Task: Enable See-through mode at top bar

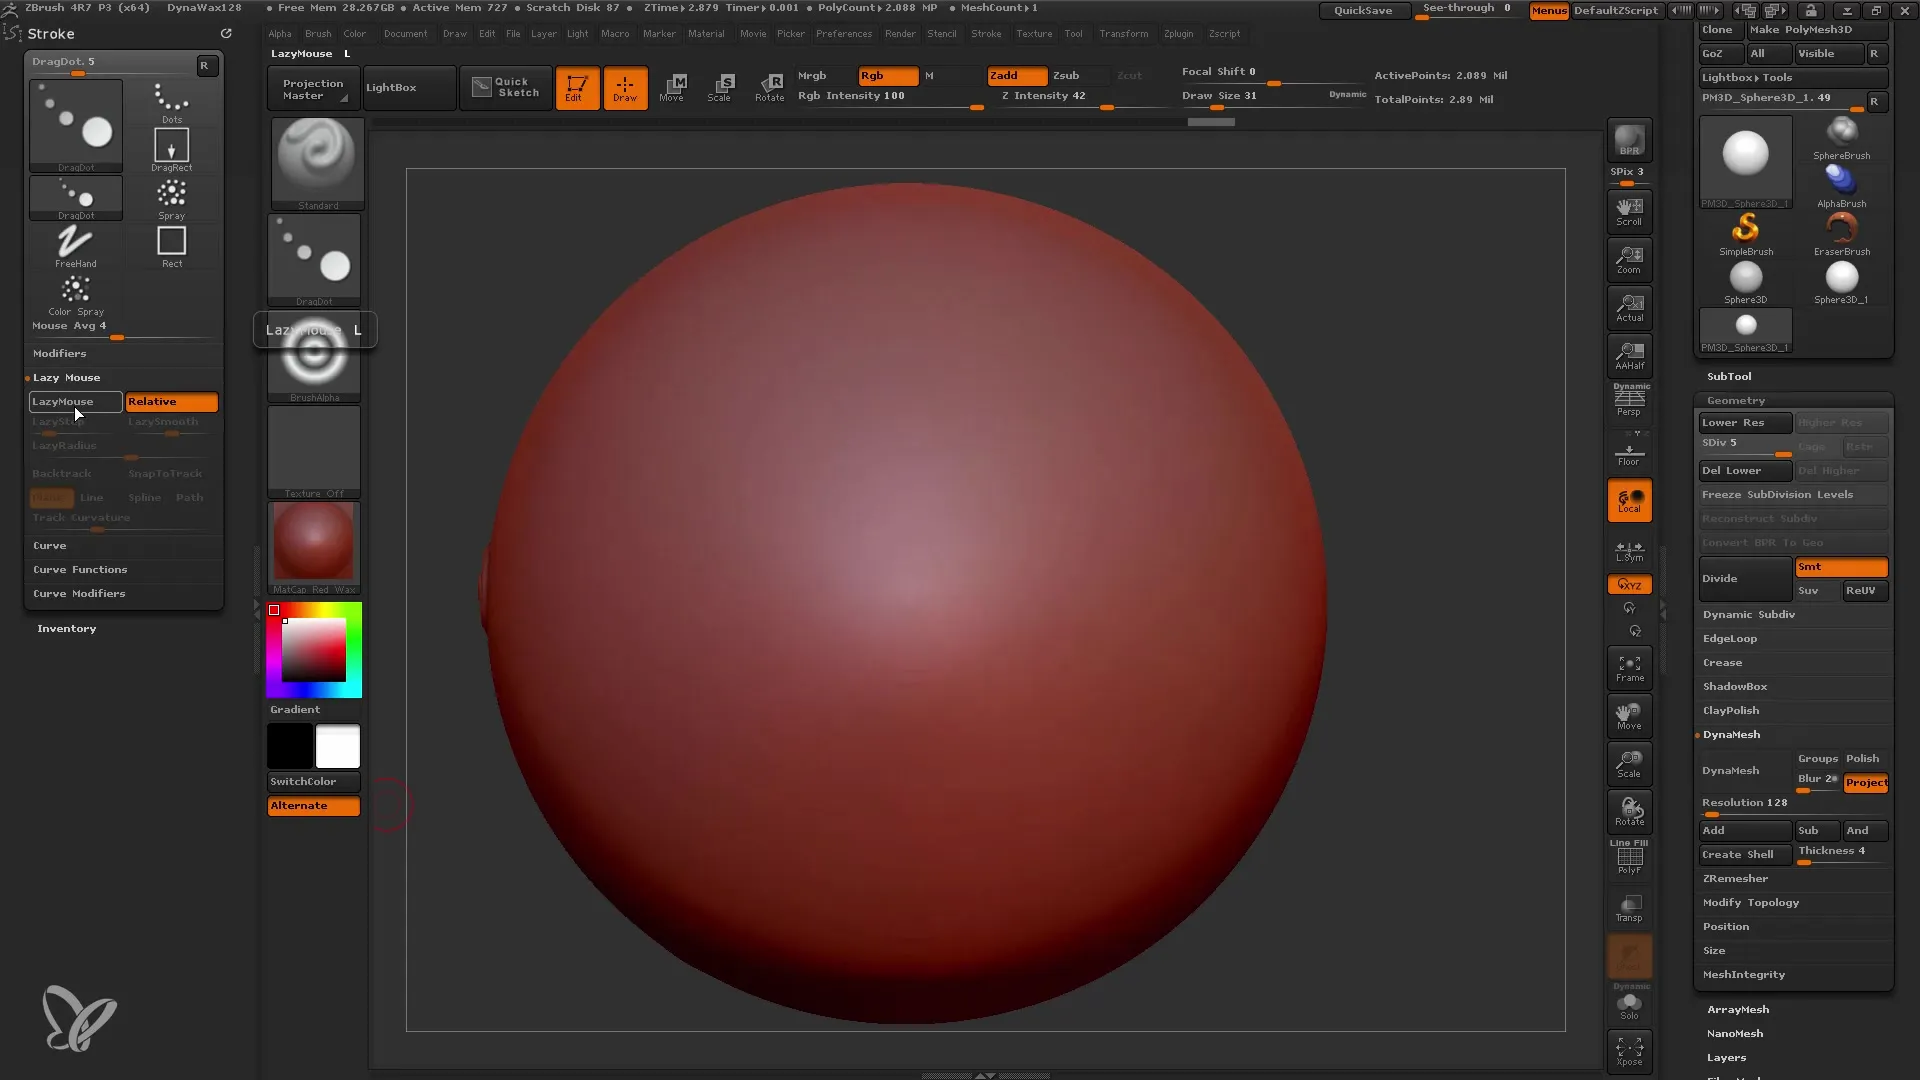Action: [x=1468, y=9]
